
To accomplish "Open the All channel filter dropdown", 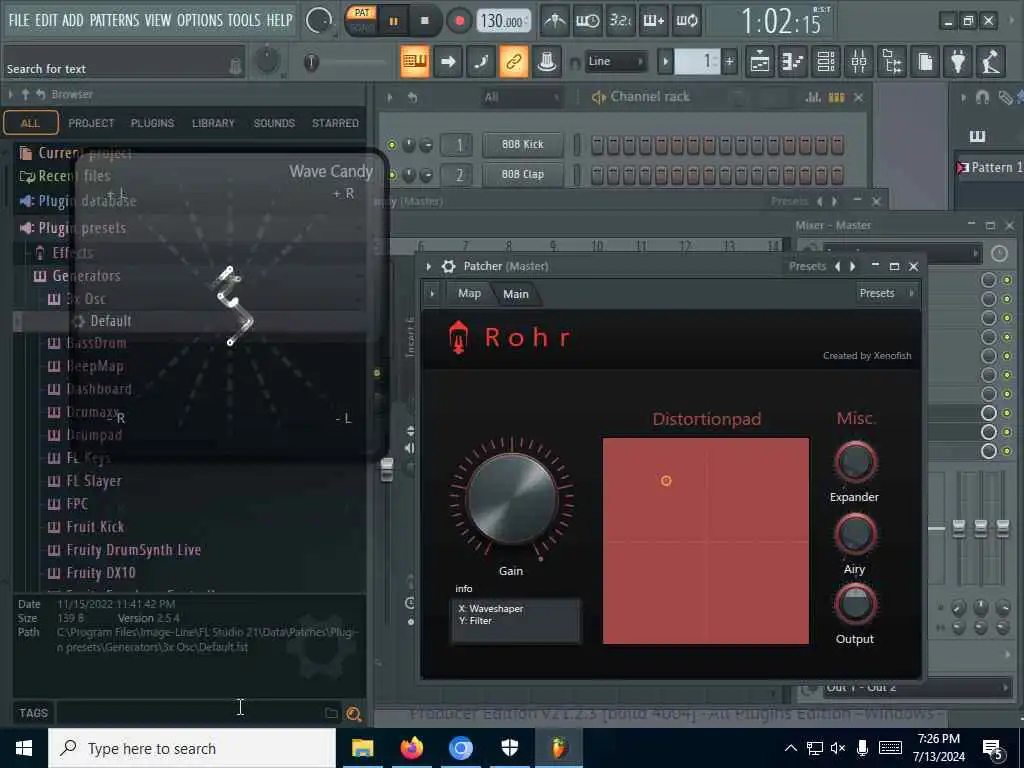I will [521, 97].
